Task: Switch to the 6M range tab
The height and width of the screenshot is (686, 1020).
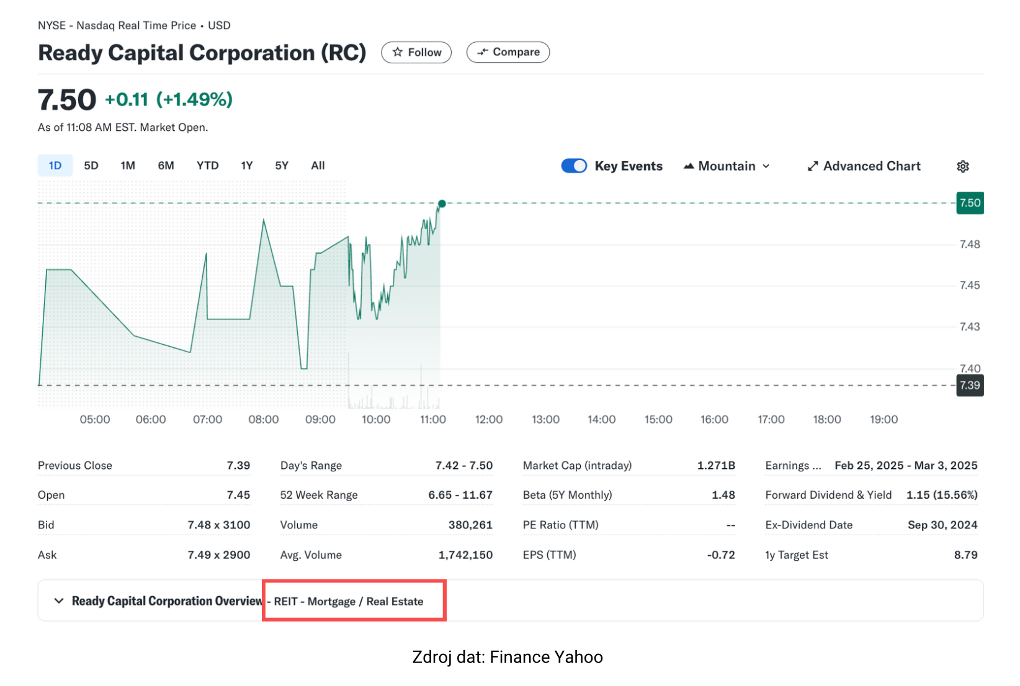Action: click(166, 166)
